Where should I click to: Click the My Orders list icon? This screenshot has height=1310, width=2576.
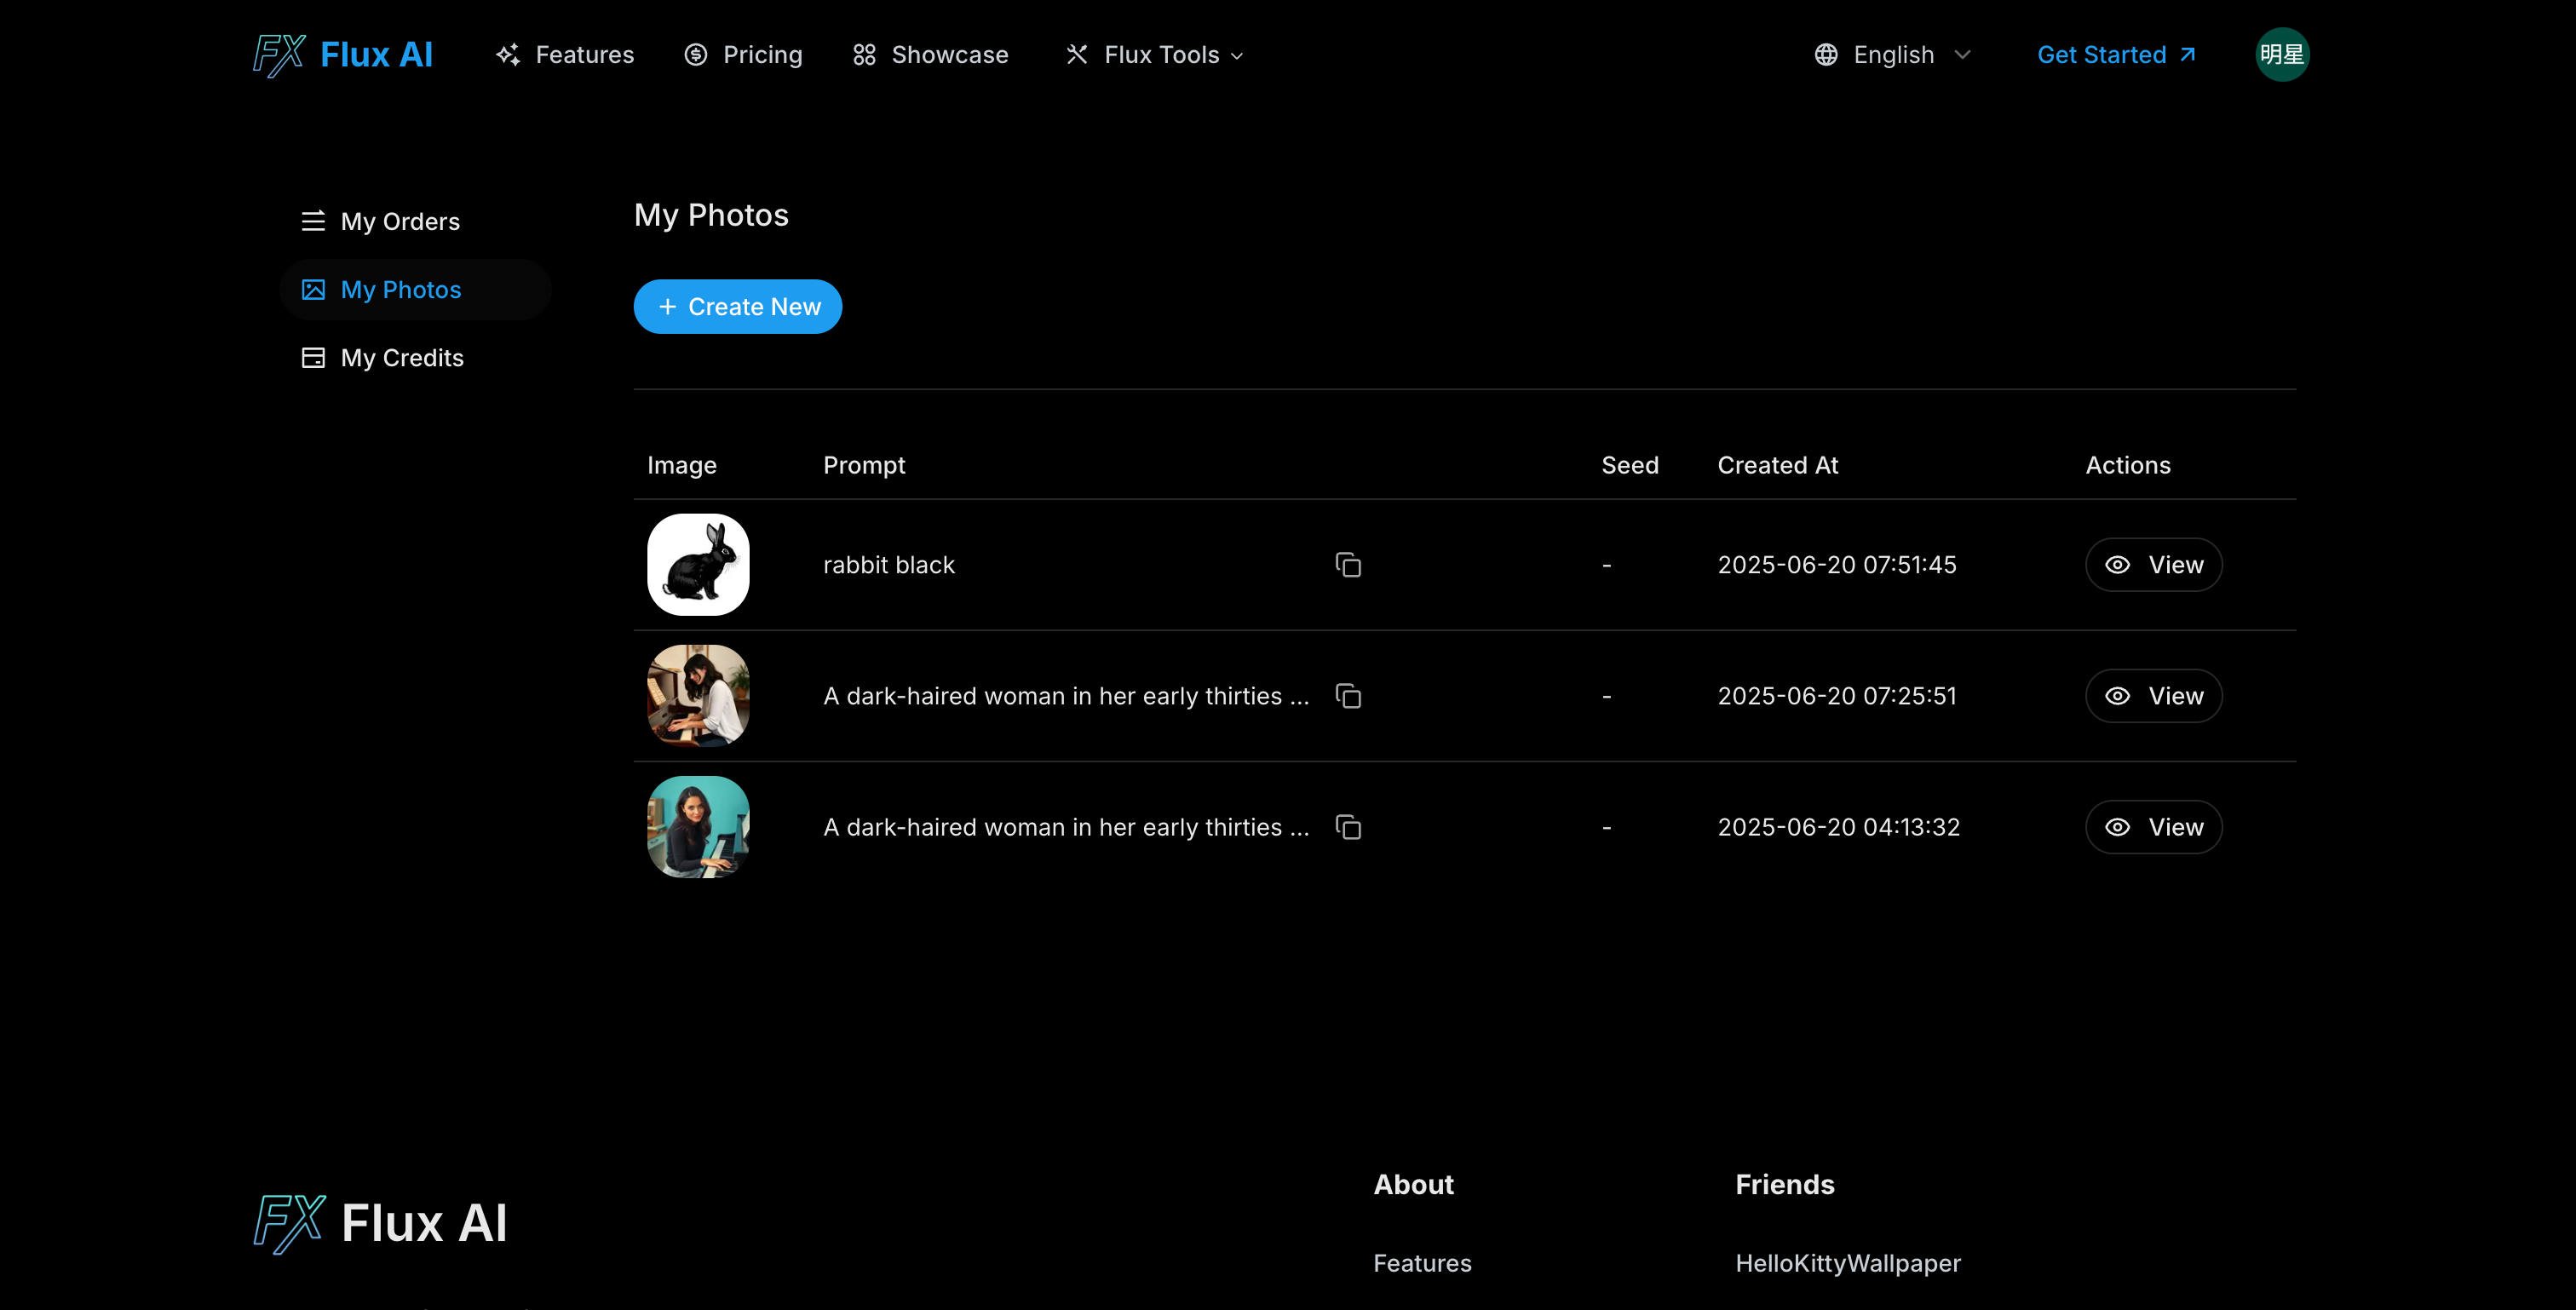(x=313, y=221)
